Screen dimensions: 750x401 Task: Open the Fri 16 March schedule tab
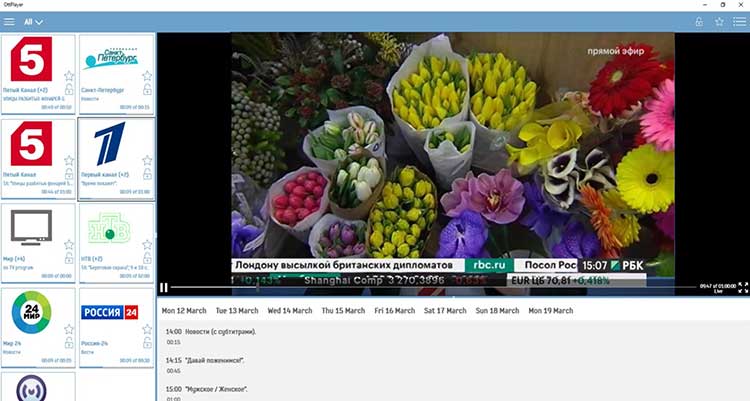395,311
